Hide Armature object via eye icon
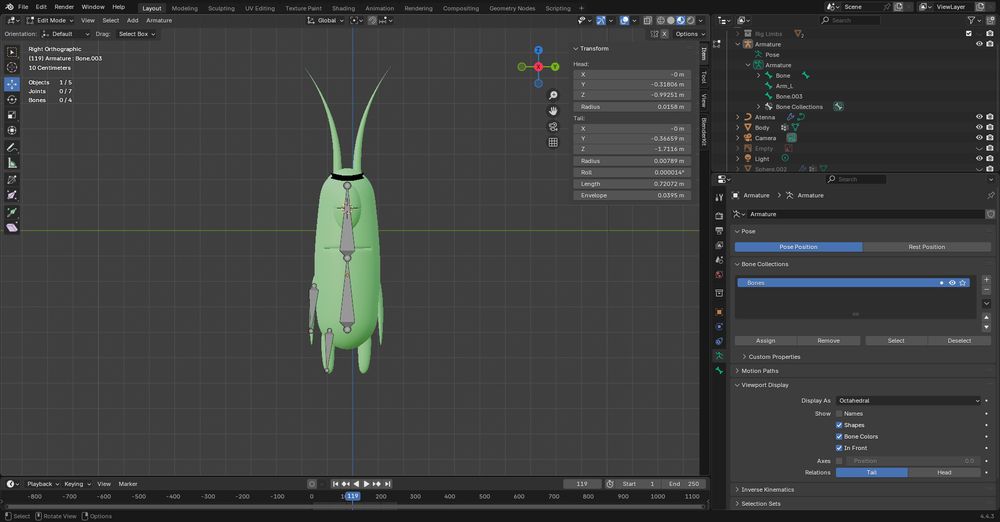 coord(979,44)
